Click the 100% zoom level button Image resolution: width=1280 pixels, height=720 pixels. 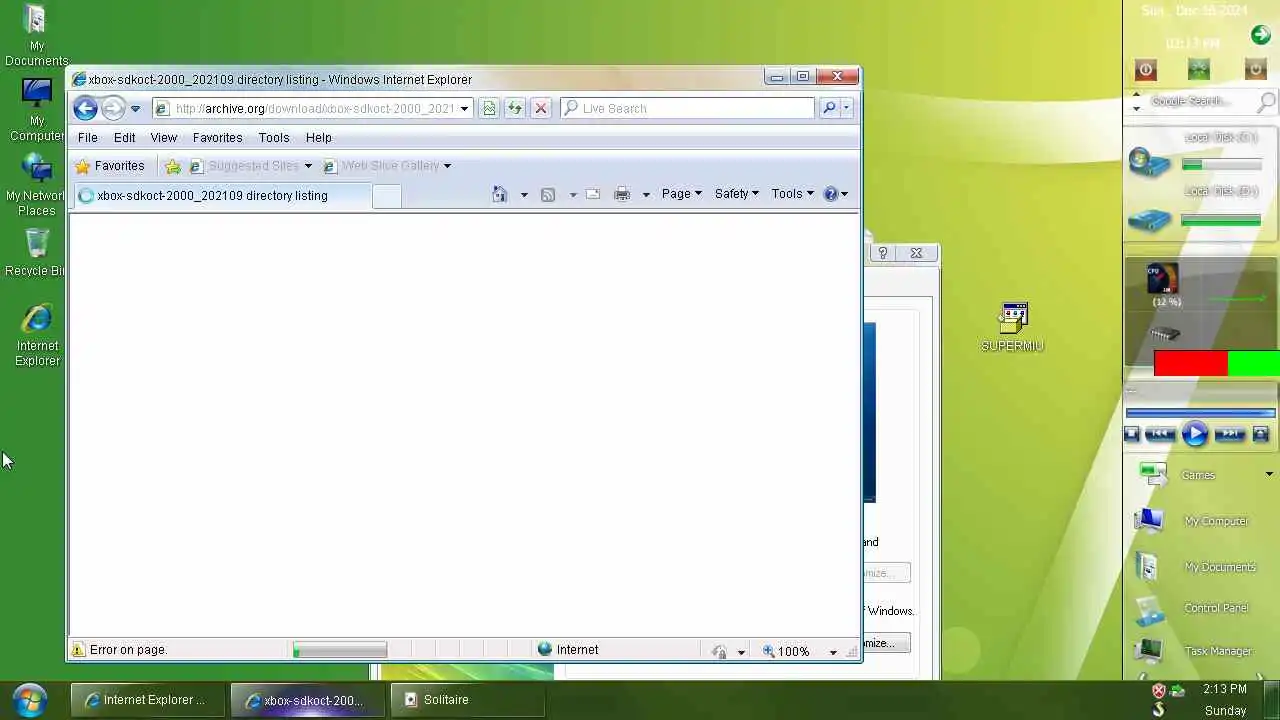(x=787, y=650)
